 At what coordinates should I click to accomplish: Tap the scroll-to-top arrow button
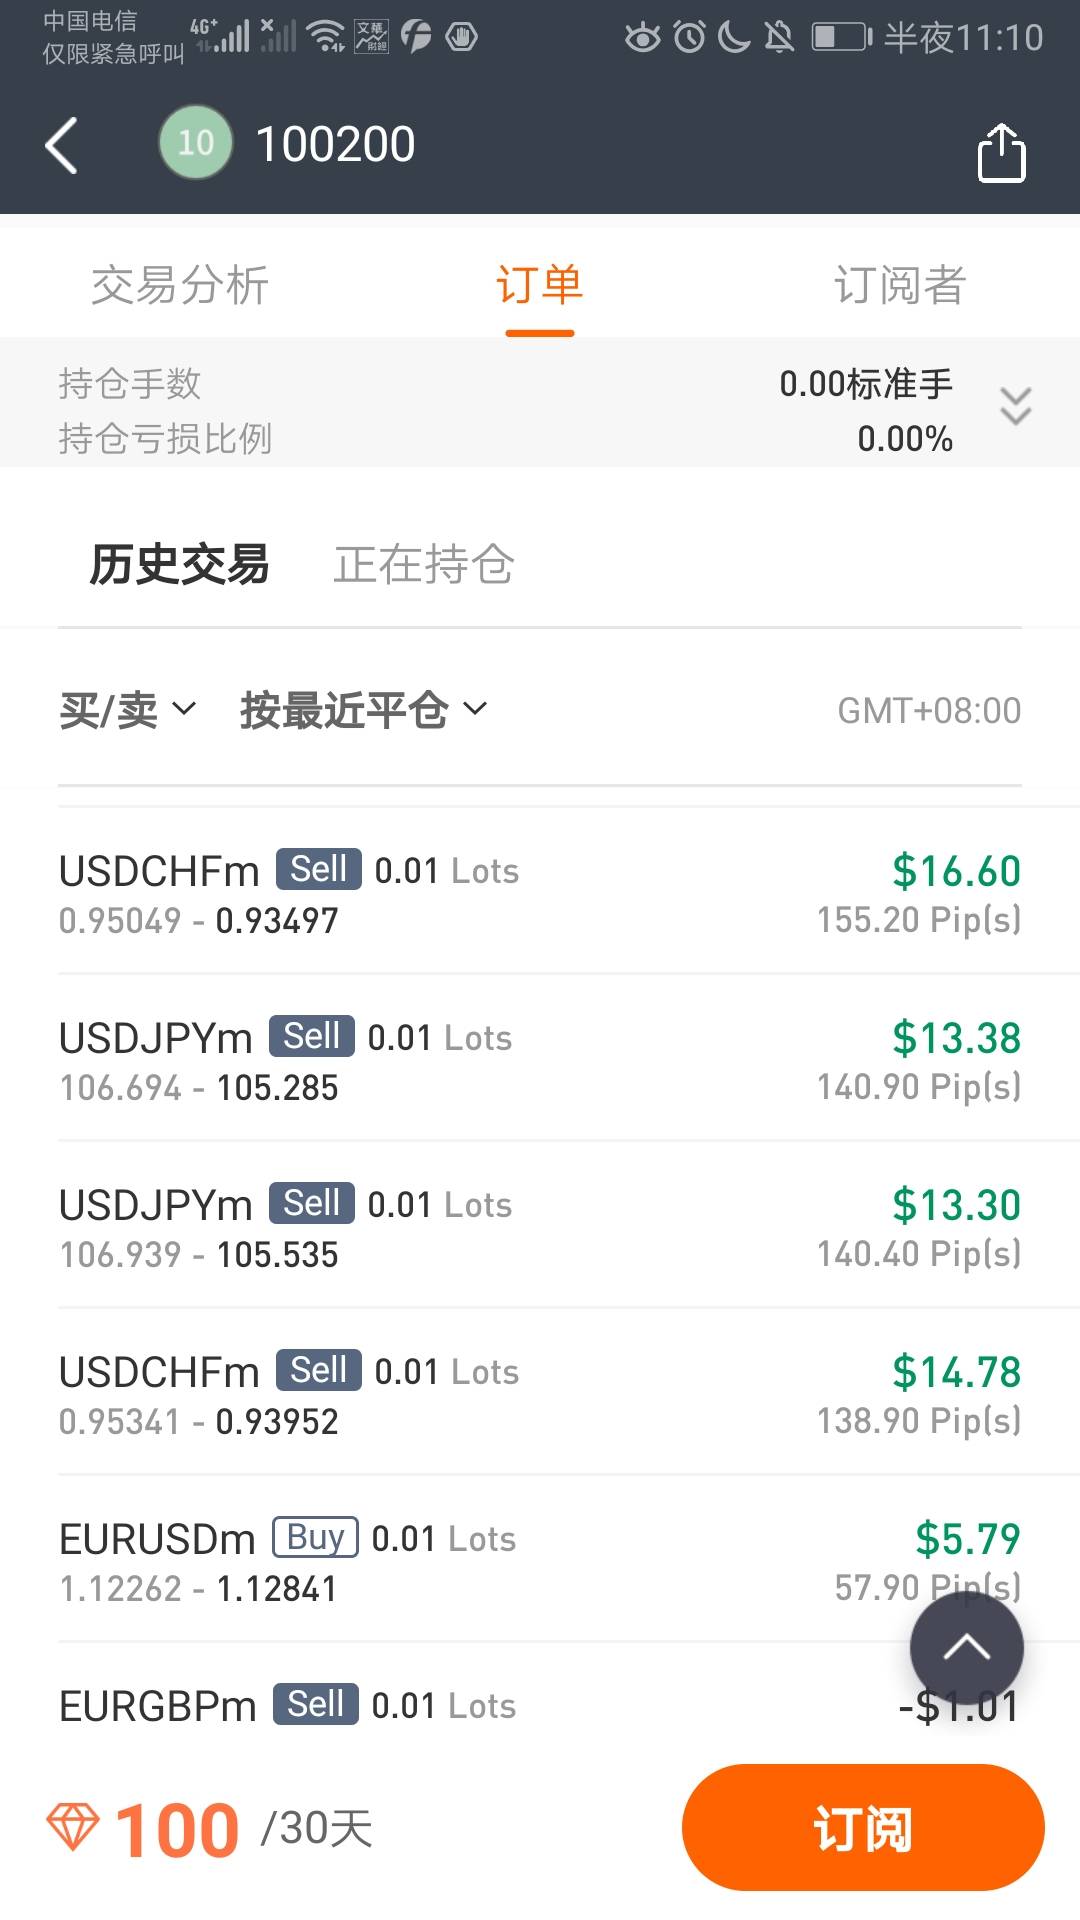[x=966, y=1648]
